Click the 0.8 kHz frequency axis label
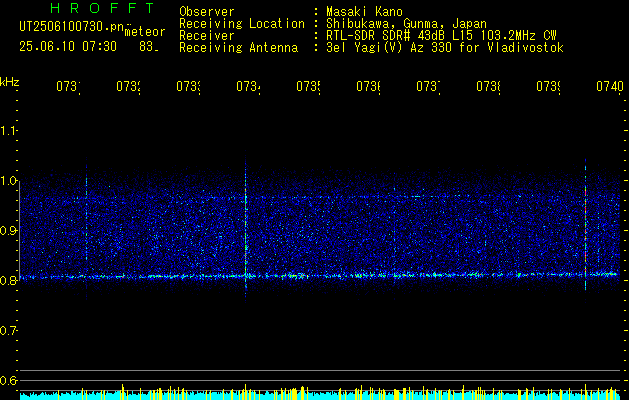Image resolution: width=629 pixels, height=400 pixels. pyautogui.click(x=8, y=280)
